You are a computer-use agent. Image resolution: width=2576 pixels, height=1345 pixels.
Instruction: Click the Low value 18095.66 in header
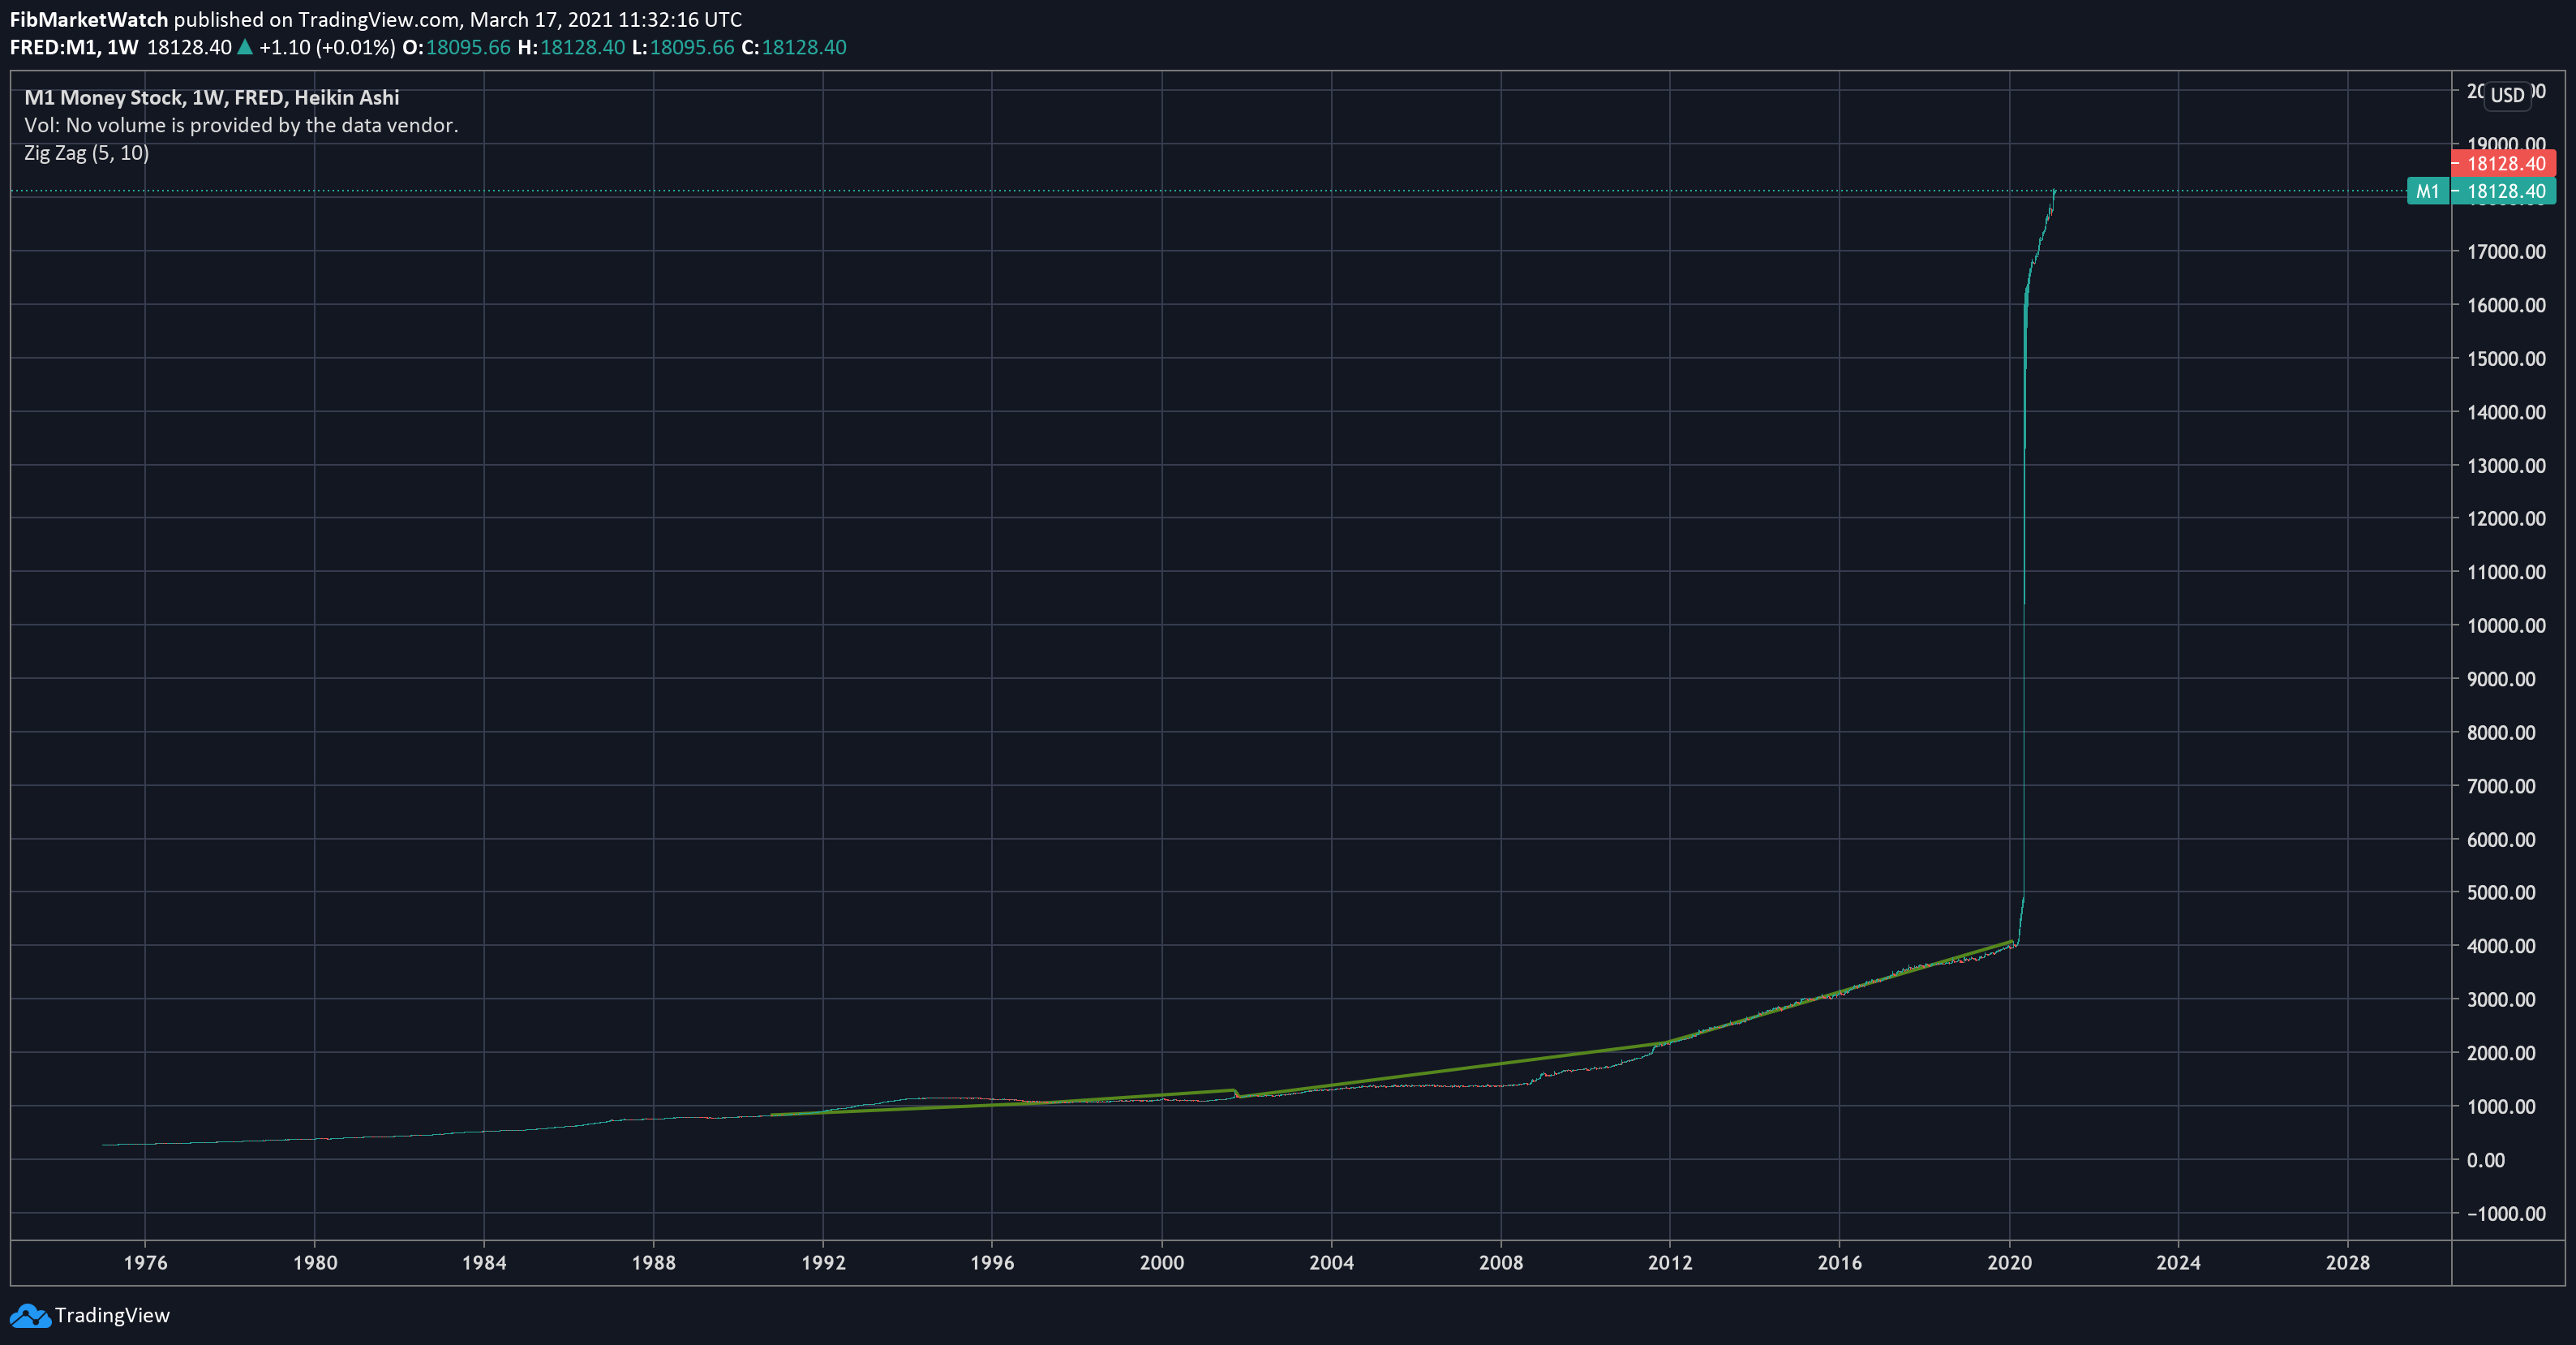click(692, 47)
